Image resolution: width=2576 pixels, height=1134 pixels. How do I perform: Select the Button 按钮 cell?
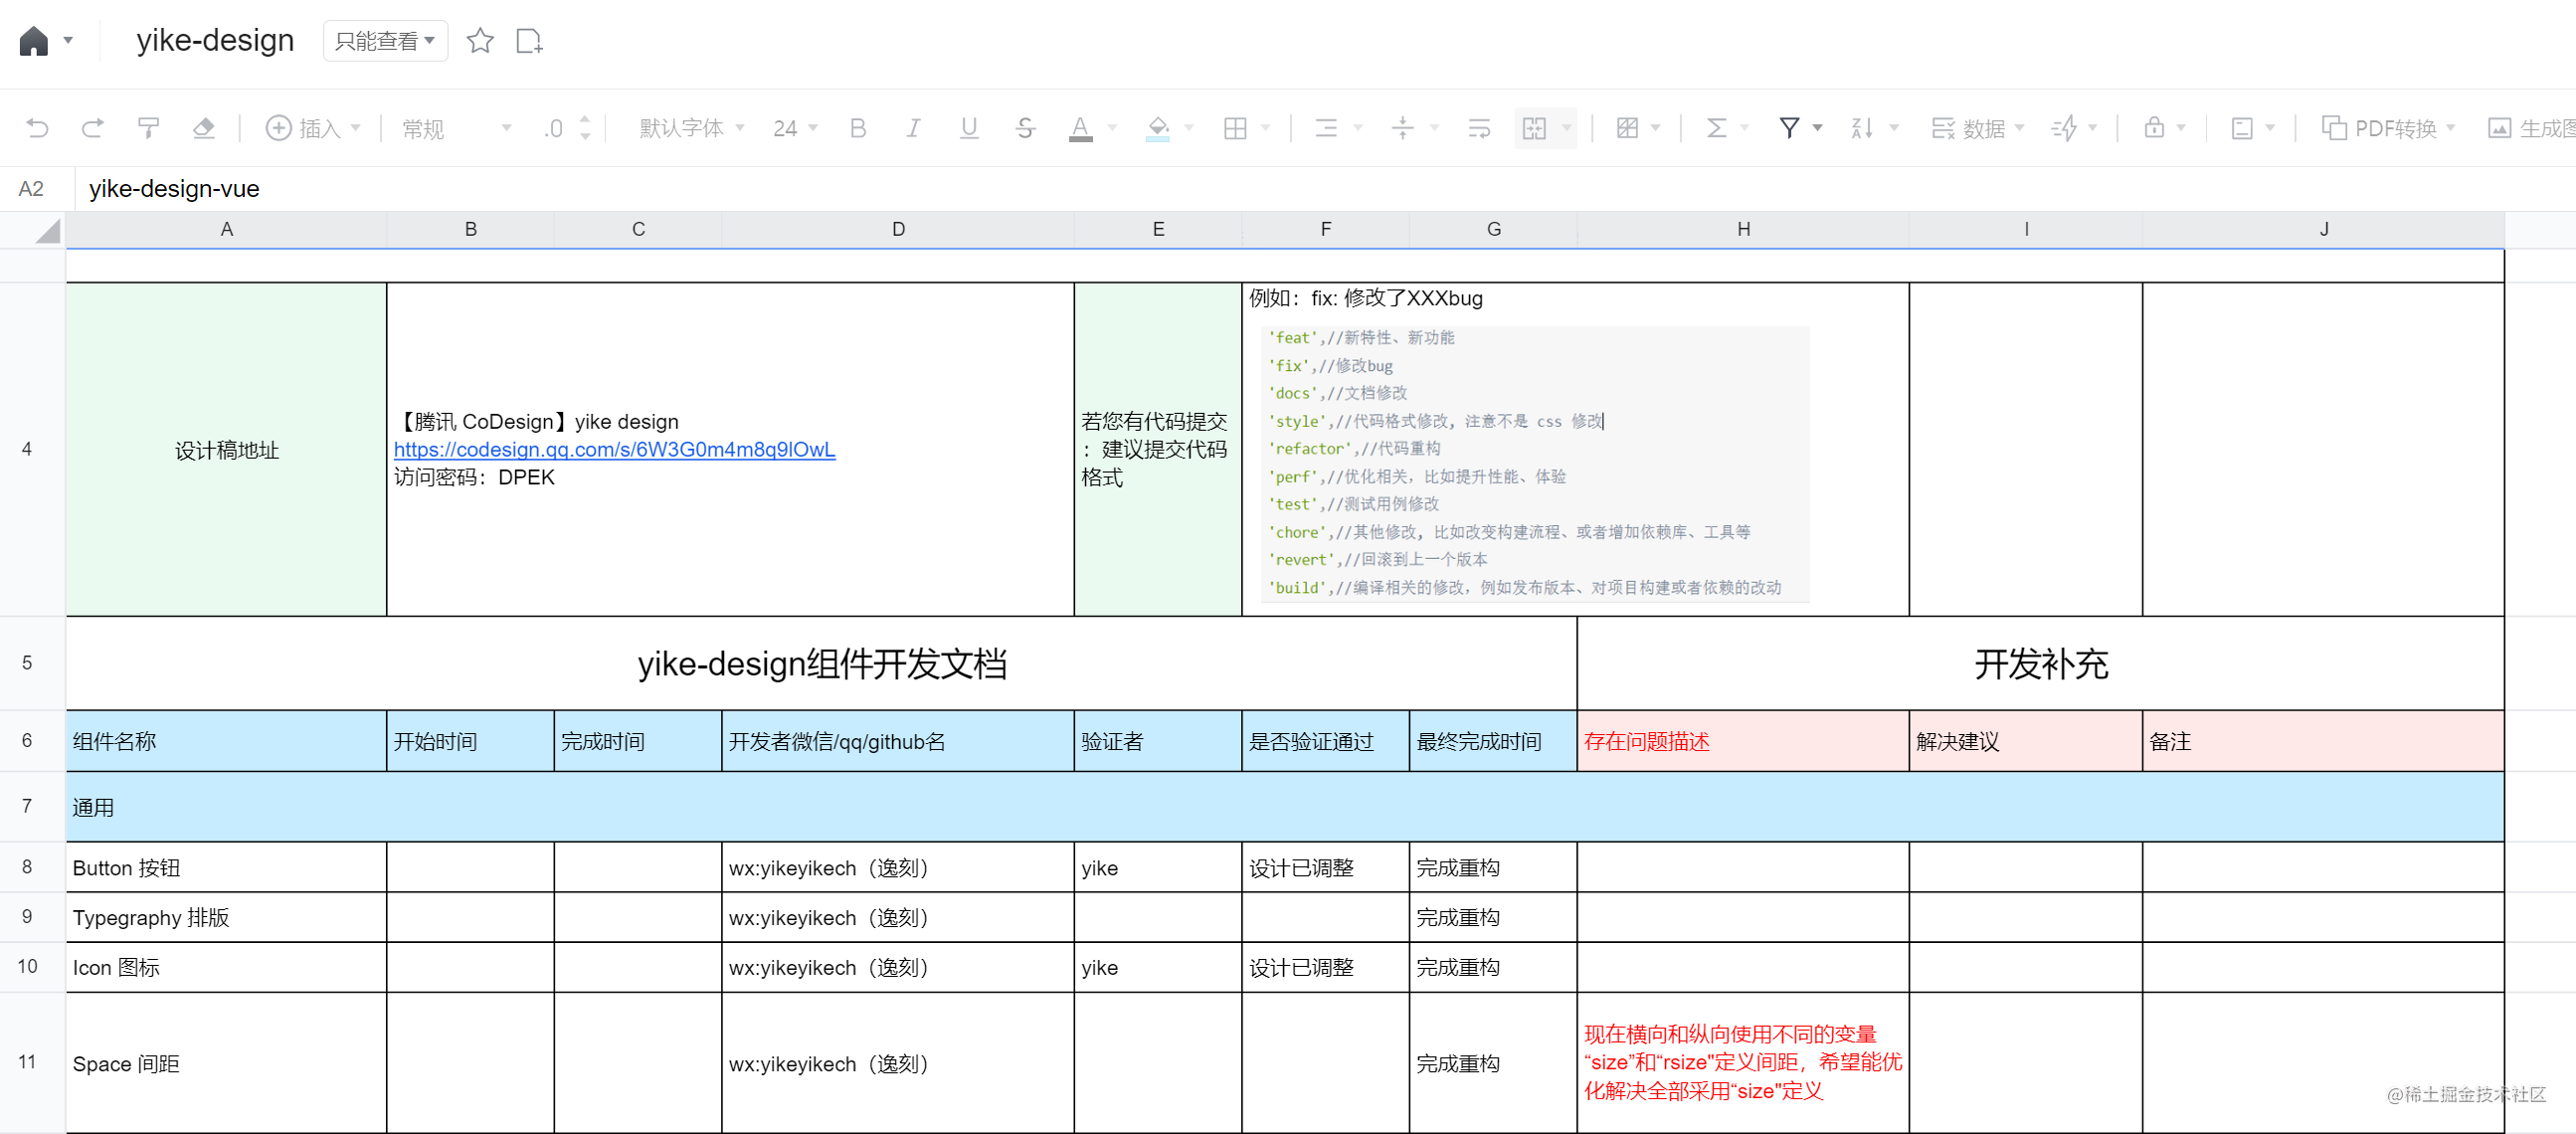click(227, 867)
